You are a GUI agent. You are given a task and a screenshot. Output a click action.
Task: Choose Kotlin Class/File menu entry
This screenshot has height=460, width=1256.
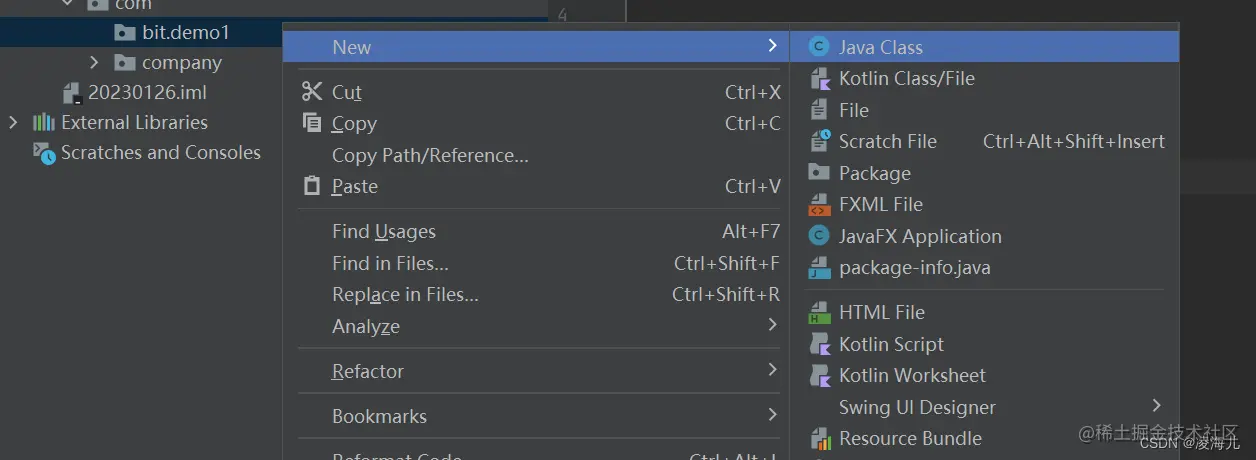984,78
